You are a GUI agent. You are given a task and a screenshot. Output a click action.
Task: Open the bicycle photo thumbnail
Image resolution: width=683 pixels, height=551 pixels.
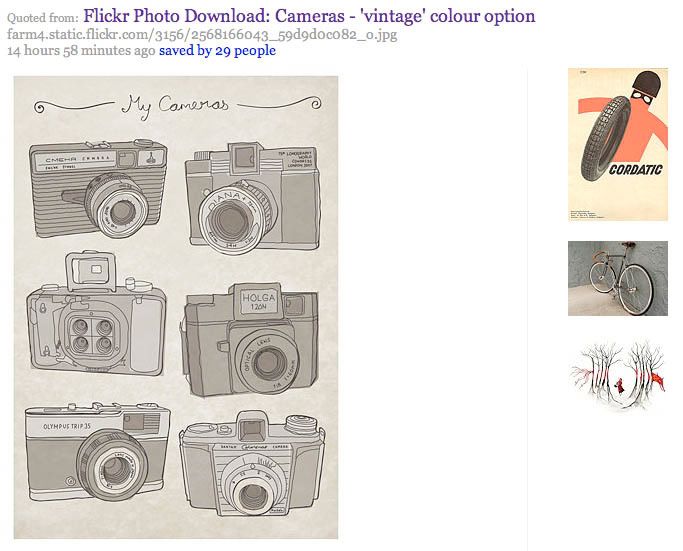point(618,278)
